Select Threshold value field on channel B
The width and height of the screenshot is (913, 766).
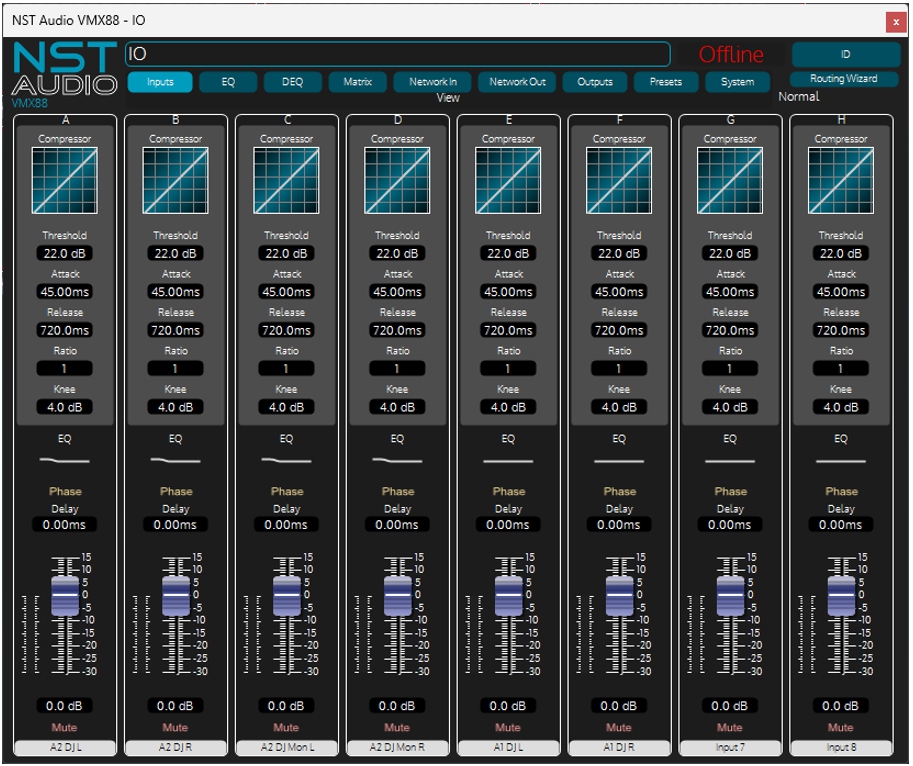tap(175, 254)
